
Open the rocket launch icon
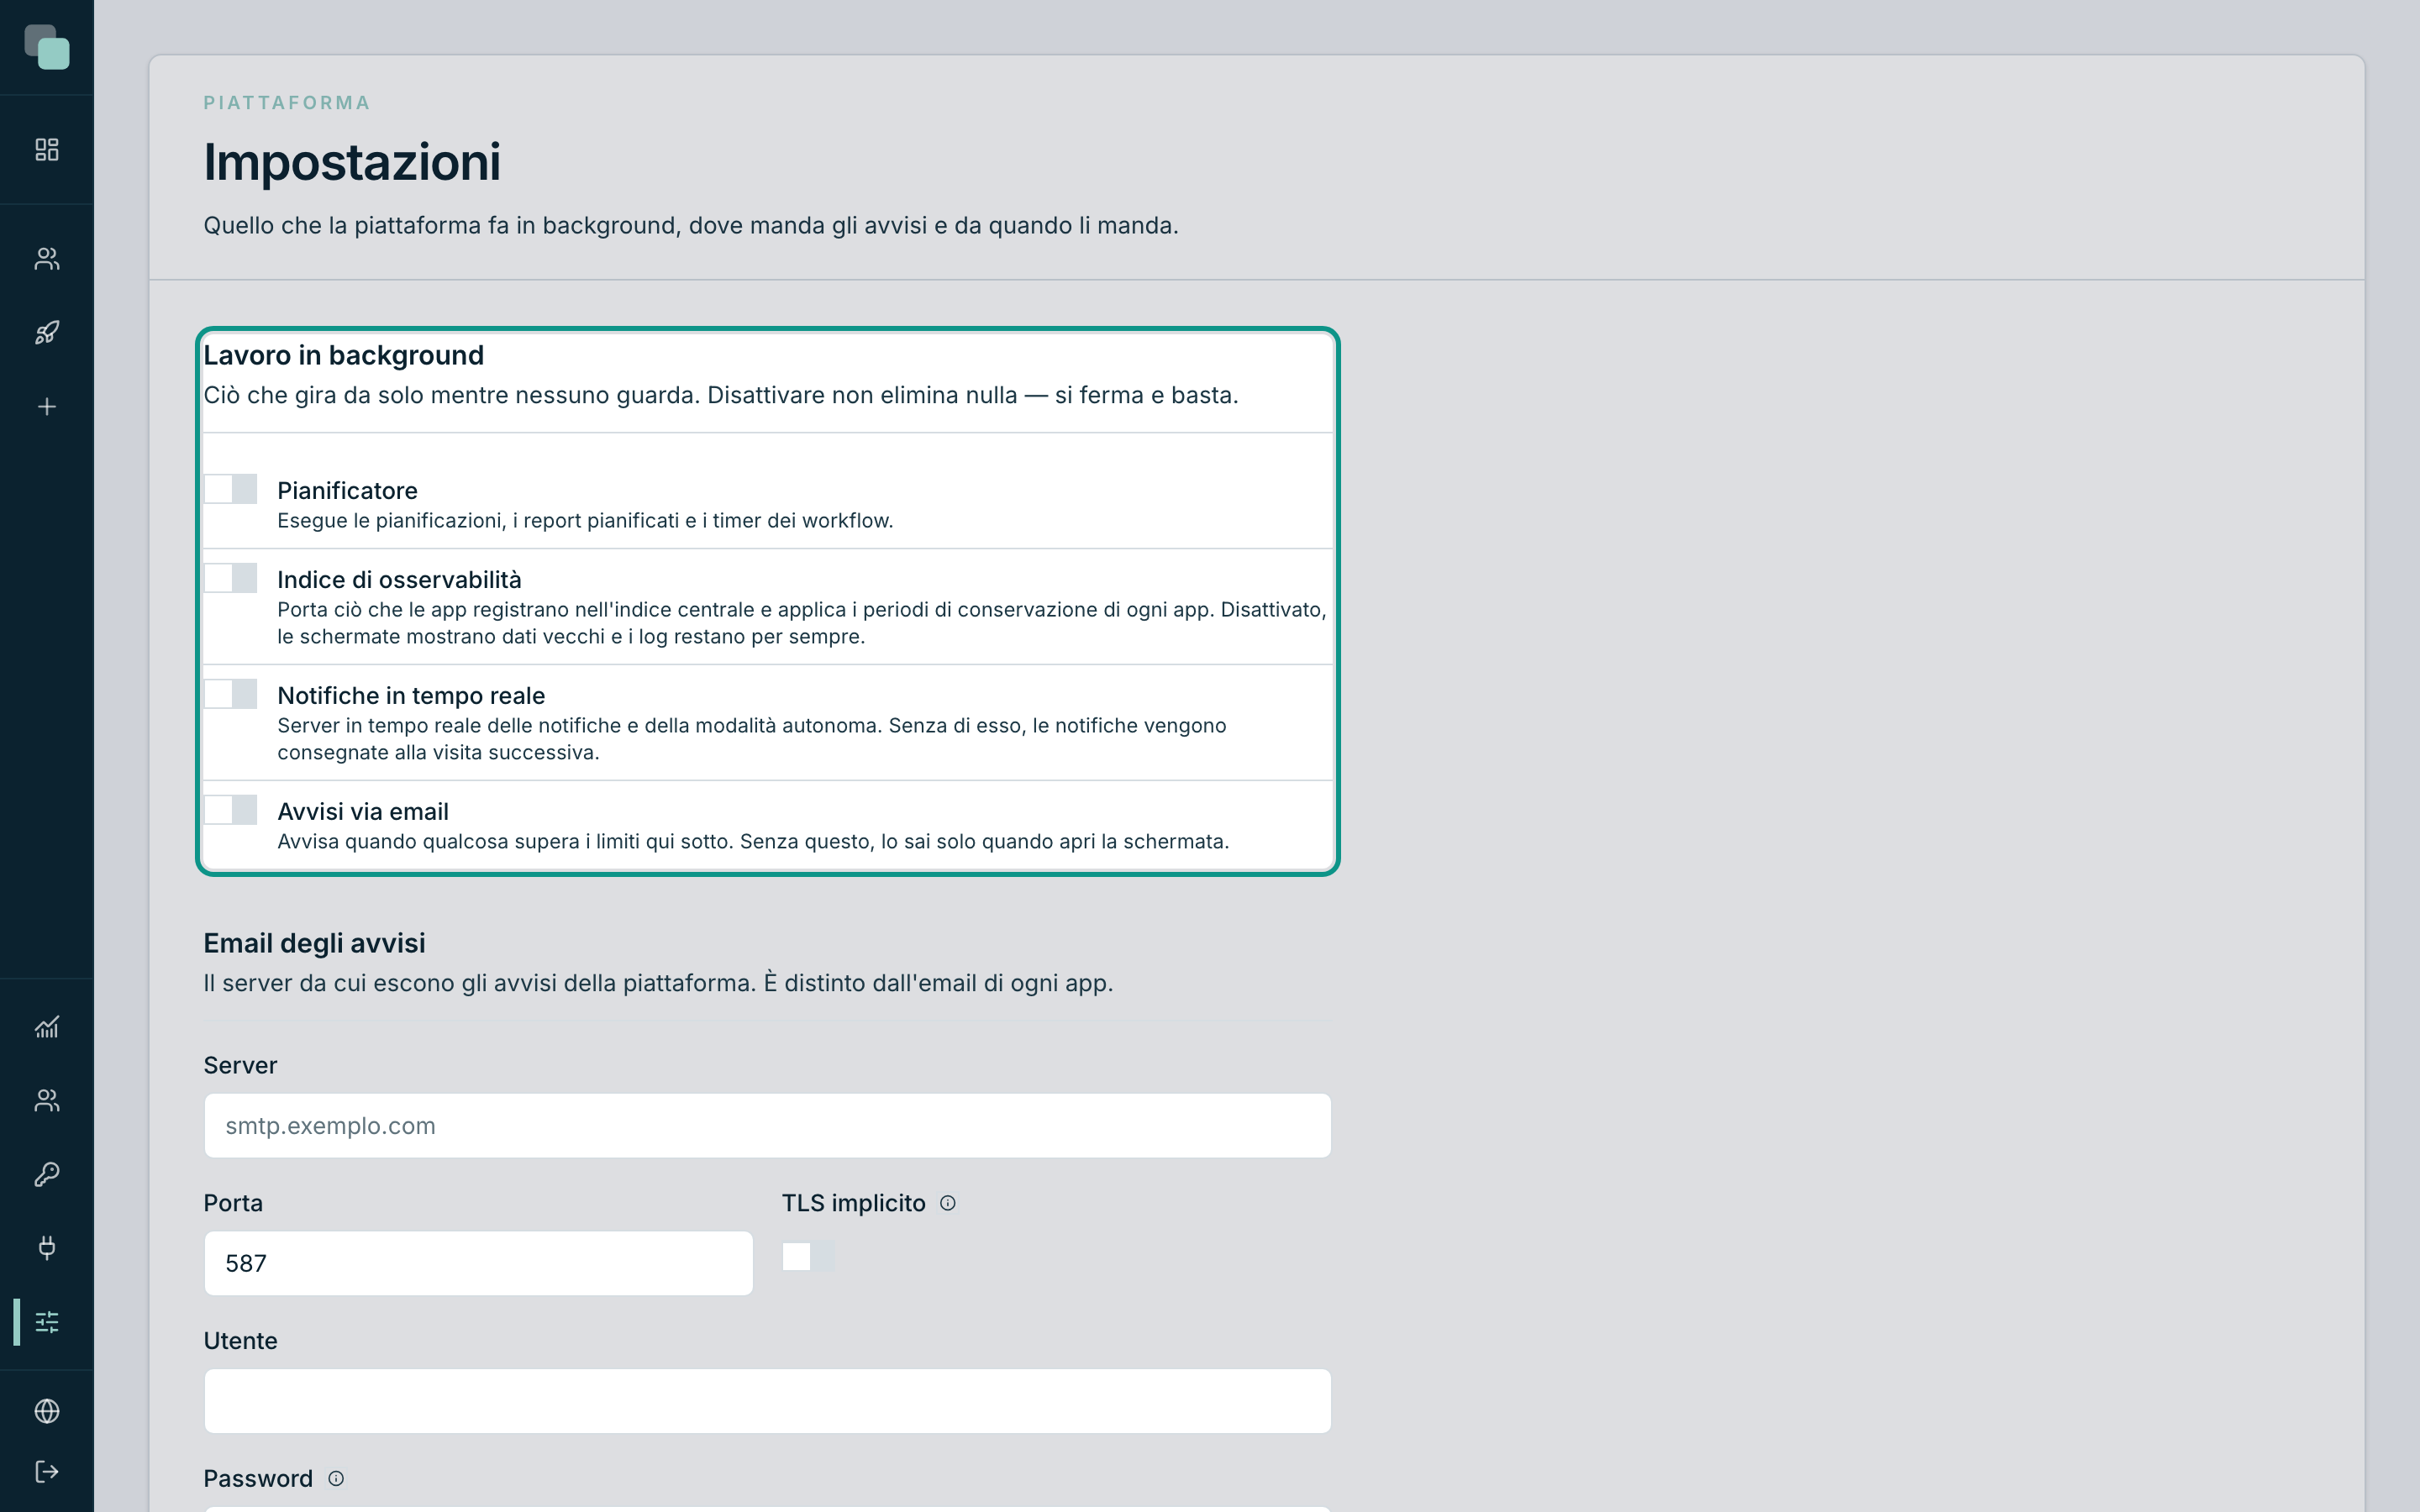pyautogui.click(x=47, y=333)
